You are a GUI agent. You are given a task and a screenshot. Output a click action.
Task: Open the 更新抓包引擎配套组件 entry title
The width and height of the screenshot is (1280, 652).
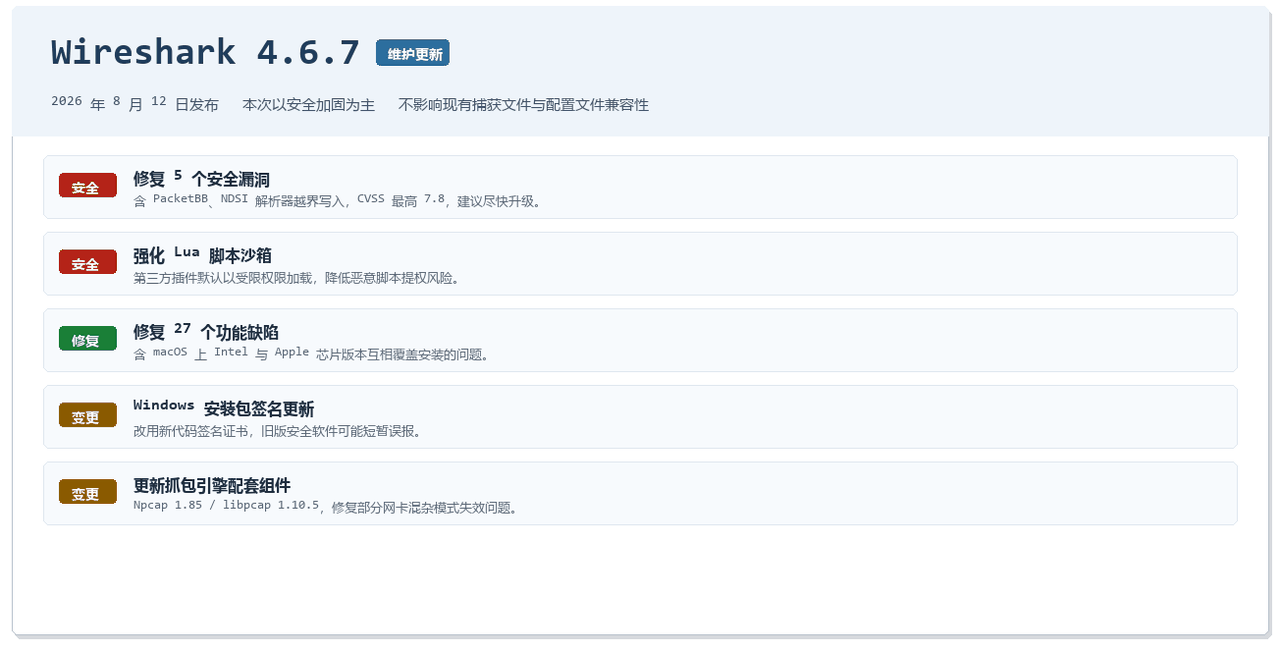click(212, 485)
